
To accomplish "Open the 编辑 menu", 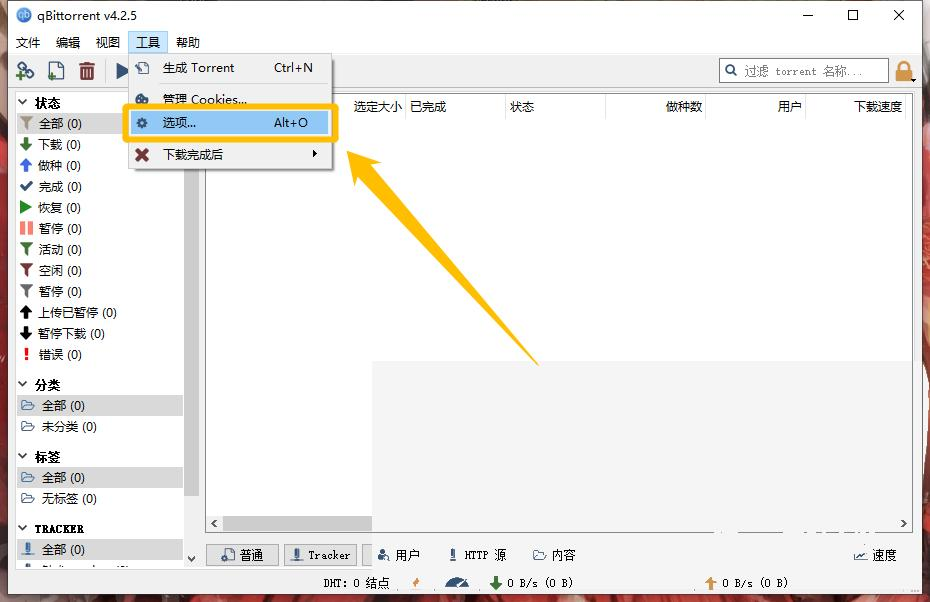I will (68, 42).
